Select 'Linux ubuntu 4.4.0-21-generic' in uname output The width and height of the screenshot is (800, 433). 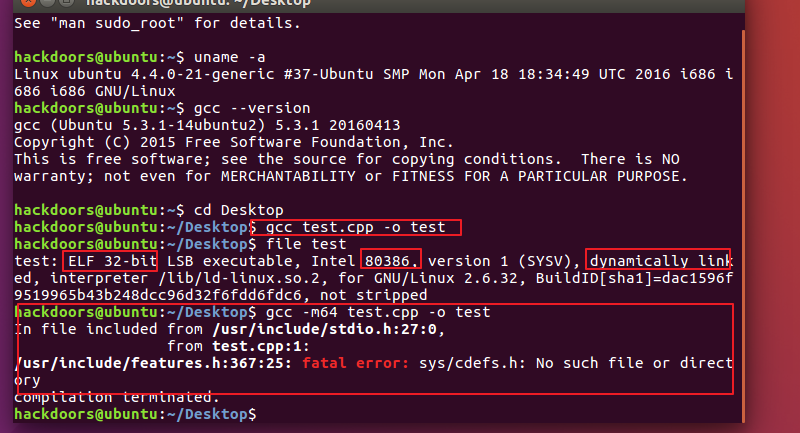(x=144, y=74)
